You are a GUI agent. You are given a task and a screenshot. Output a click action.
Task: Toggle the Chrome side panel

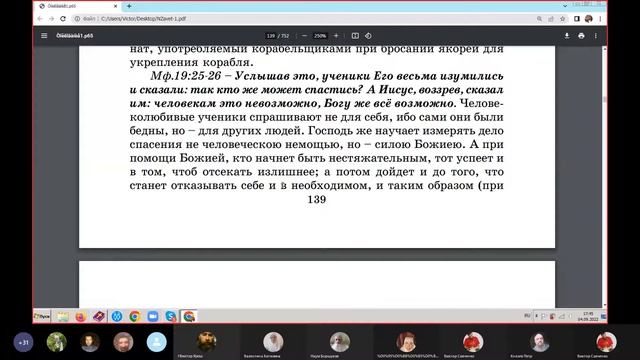[577, 19]
